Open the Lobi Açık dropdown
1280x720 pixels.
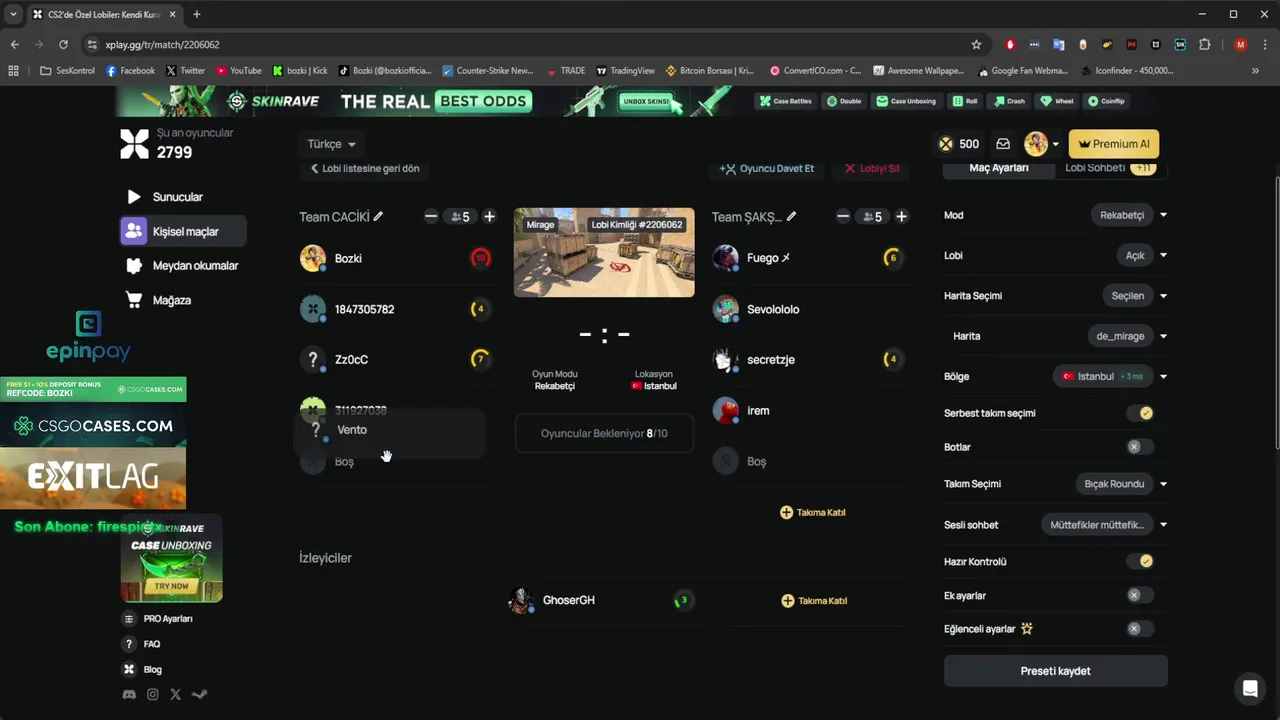(x=1142, y=255)
